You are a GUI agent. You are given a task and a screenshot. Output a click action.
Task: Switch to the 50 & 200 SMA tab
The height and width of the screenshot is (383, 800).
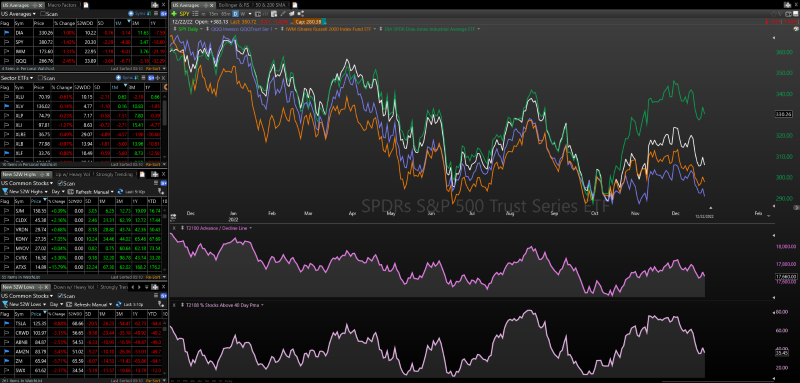point(270,5)
